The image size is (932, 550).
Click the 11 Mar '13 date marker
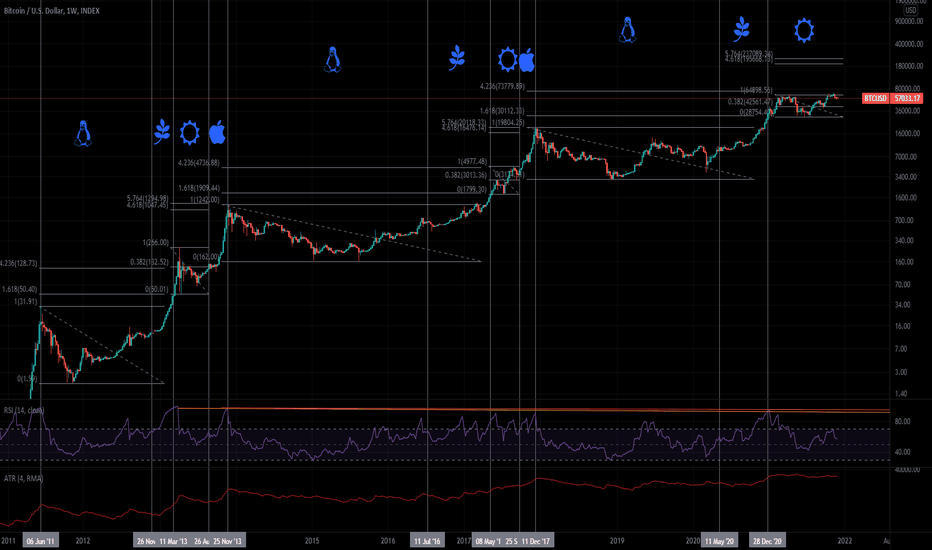(x=173, y=540)
